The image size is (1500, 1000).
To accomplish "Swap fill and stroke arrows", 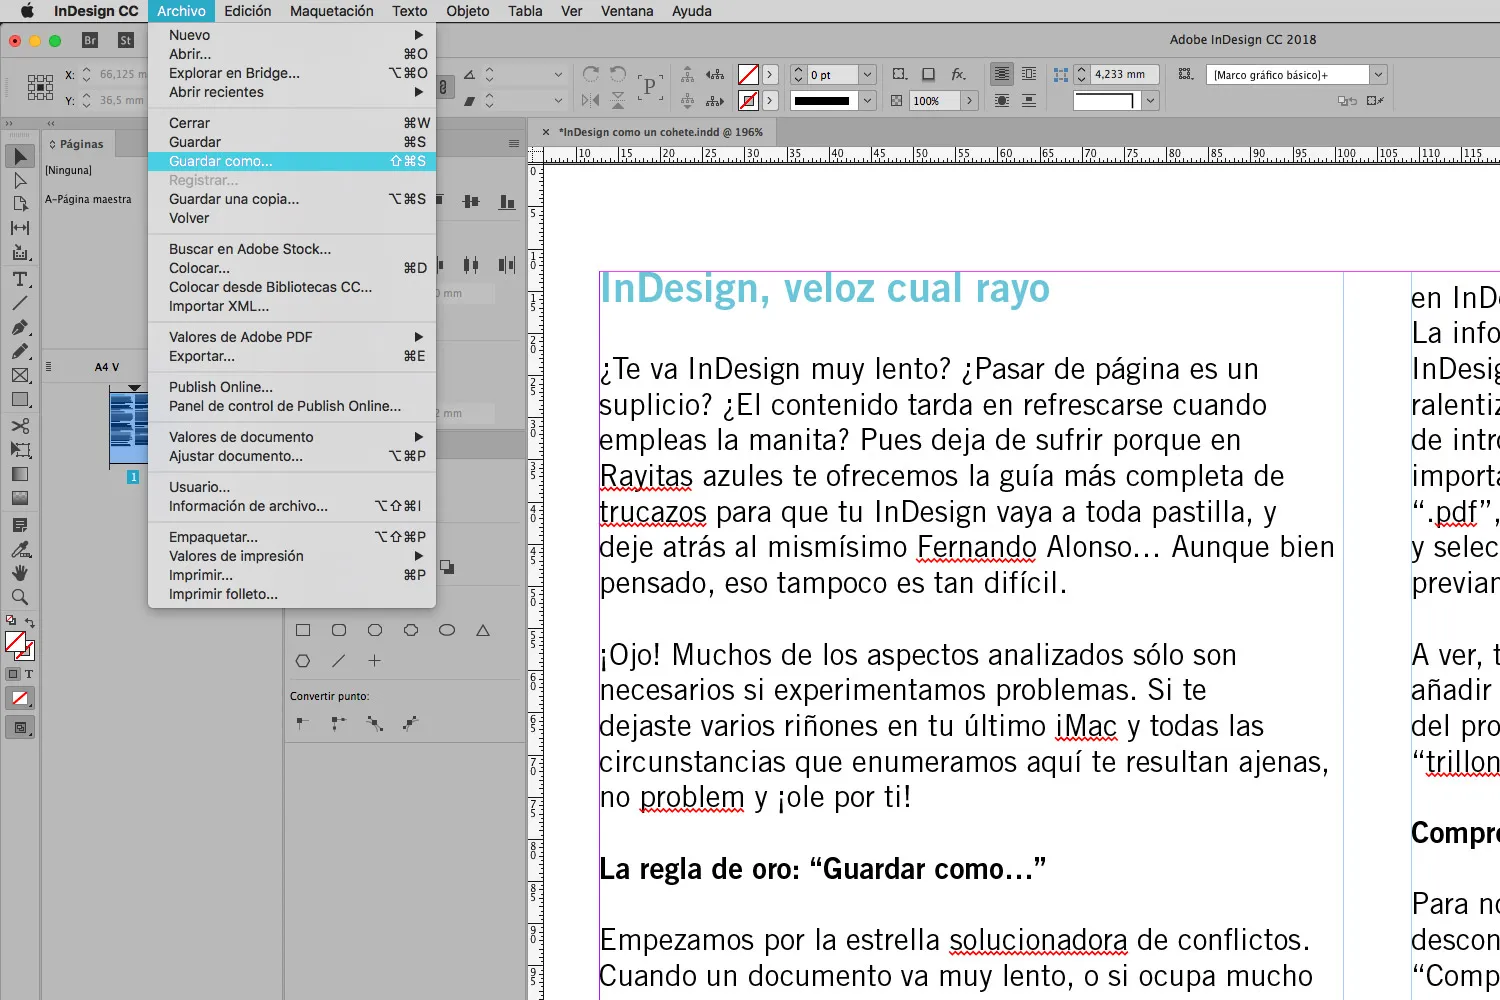I will point(30,622).
